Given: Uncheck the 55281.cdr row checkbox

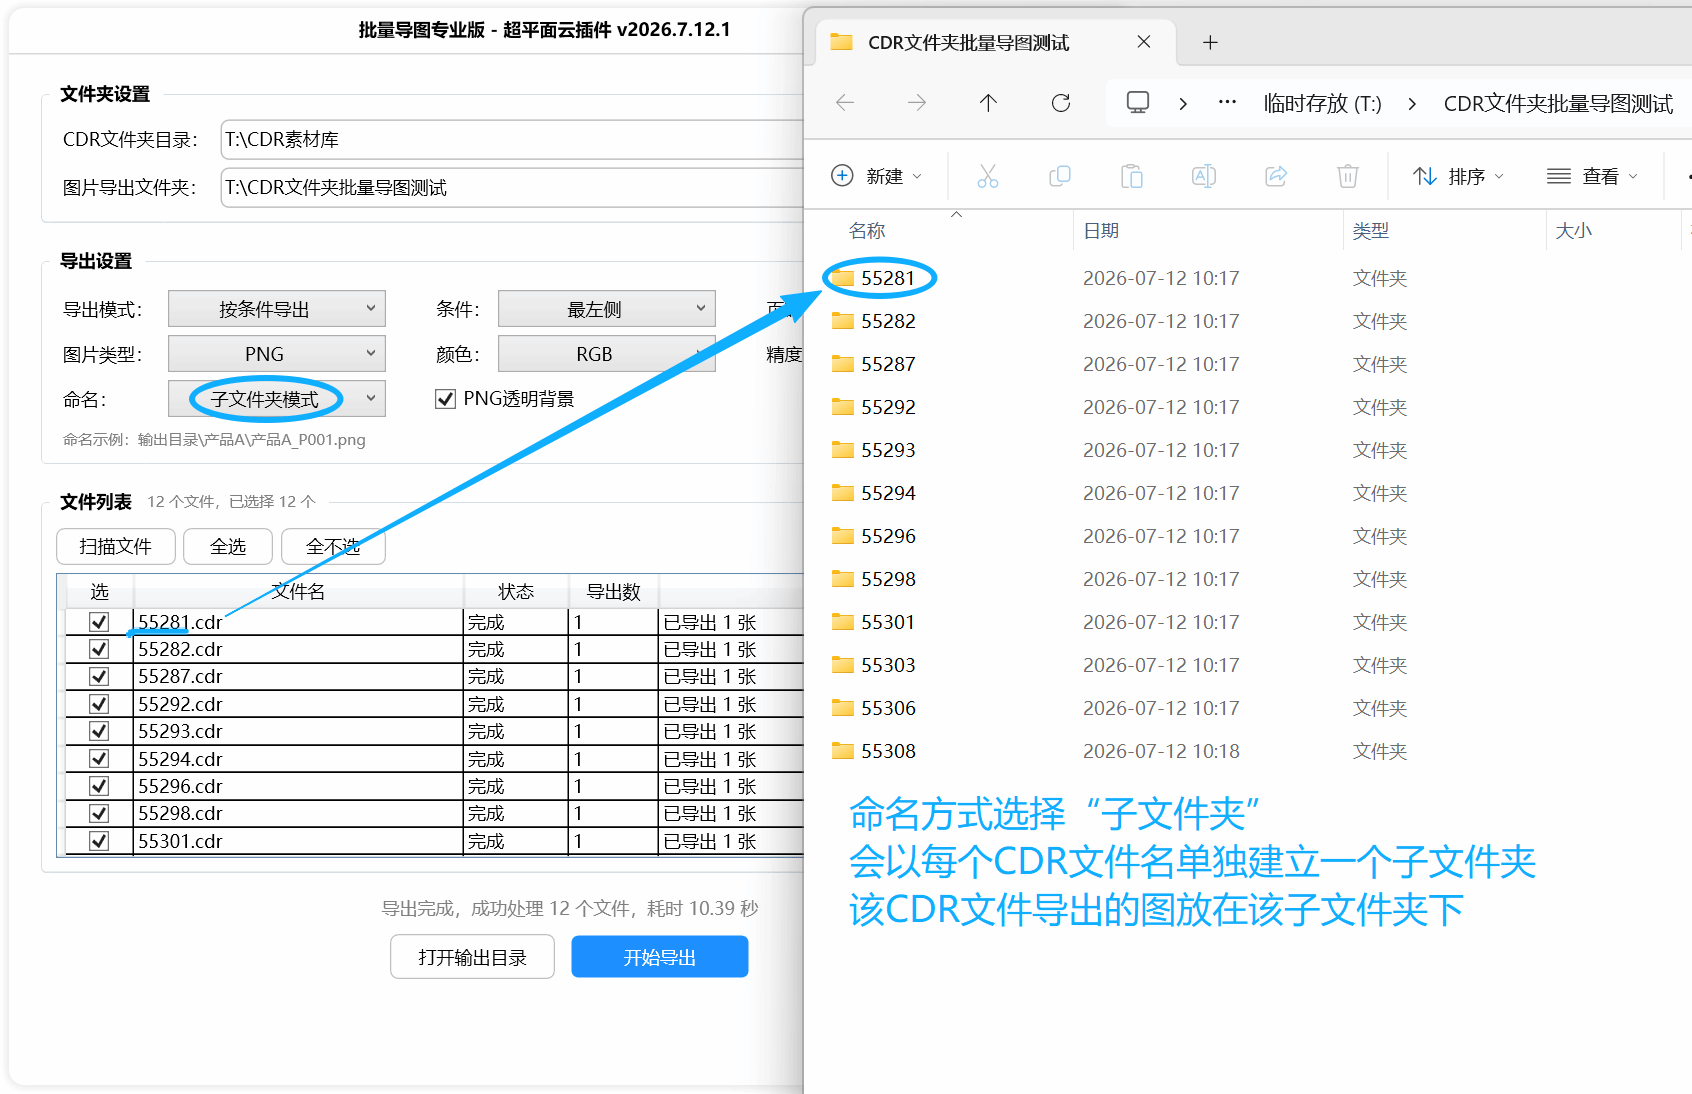Looking at the screenshot, I should pos(99,622).
